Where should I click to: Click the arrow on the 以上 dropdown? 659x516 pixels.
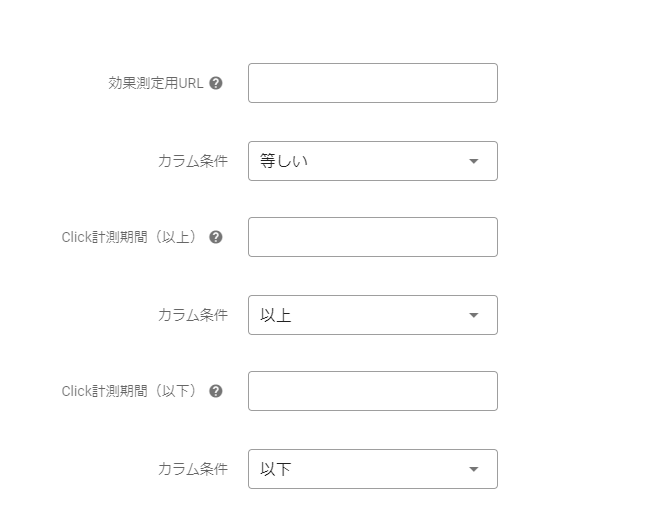474,315
